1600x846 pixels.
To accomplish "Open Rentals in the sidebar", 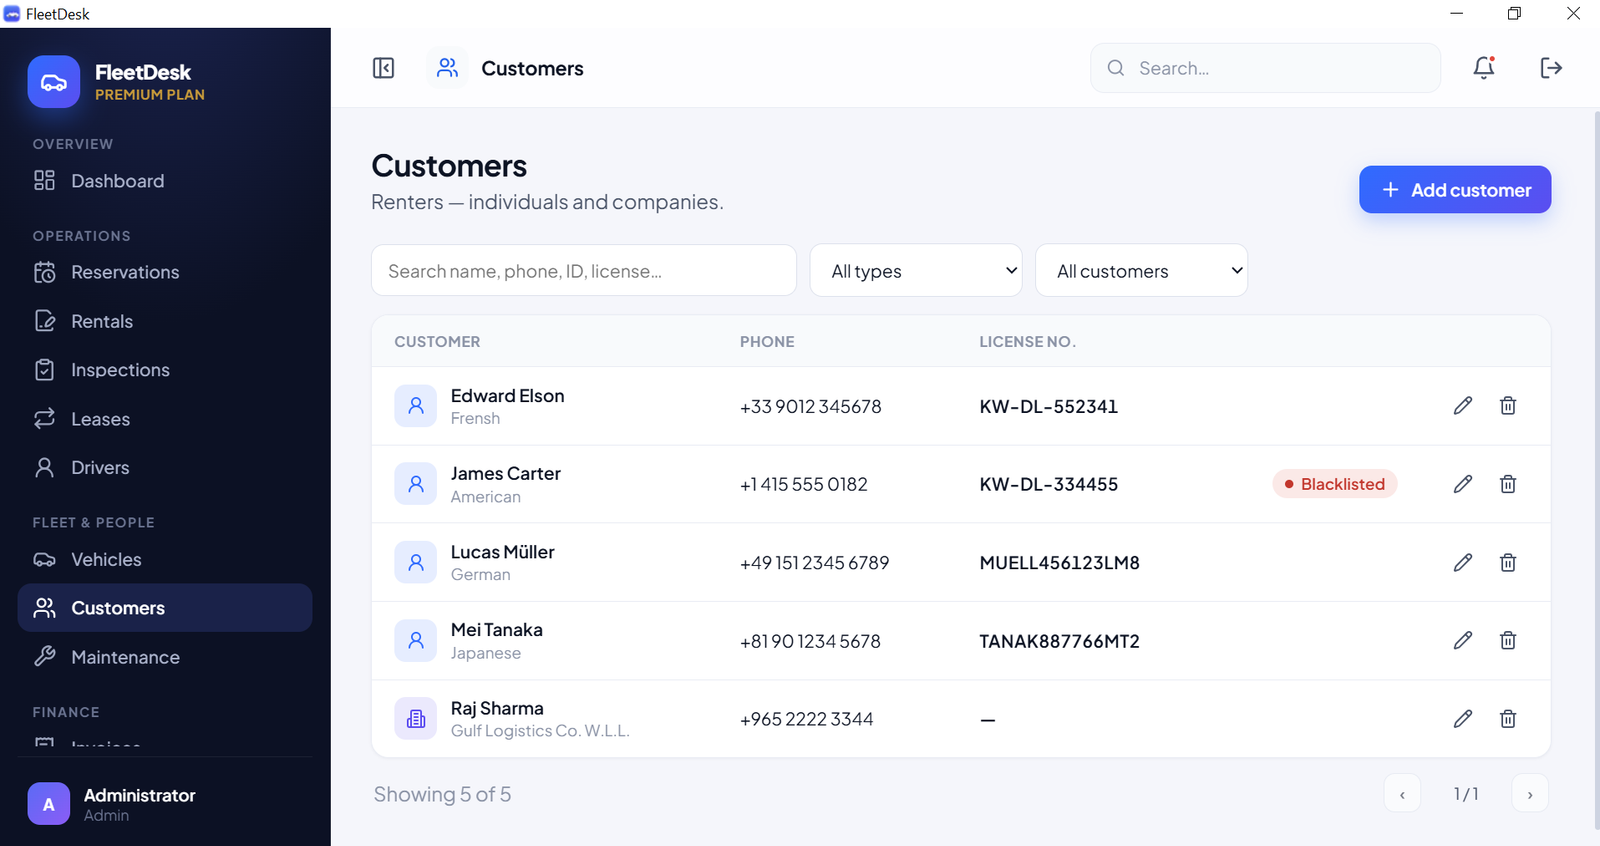I will [165, 321].
